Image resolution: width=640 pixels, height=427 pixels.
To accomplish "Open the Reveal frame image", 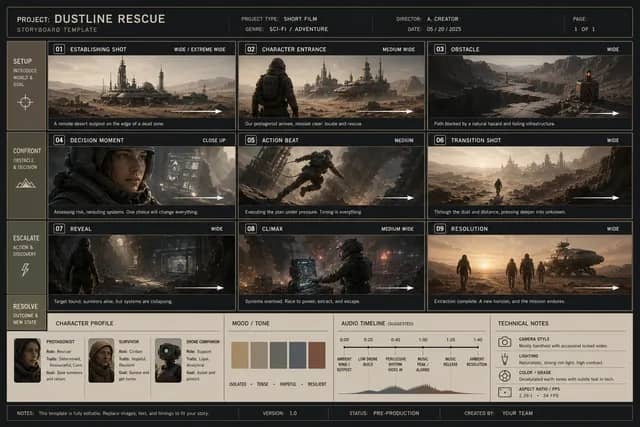I will (x=142, y=265).
